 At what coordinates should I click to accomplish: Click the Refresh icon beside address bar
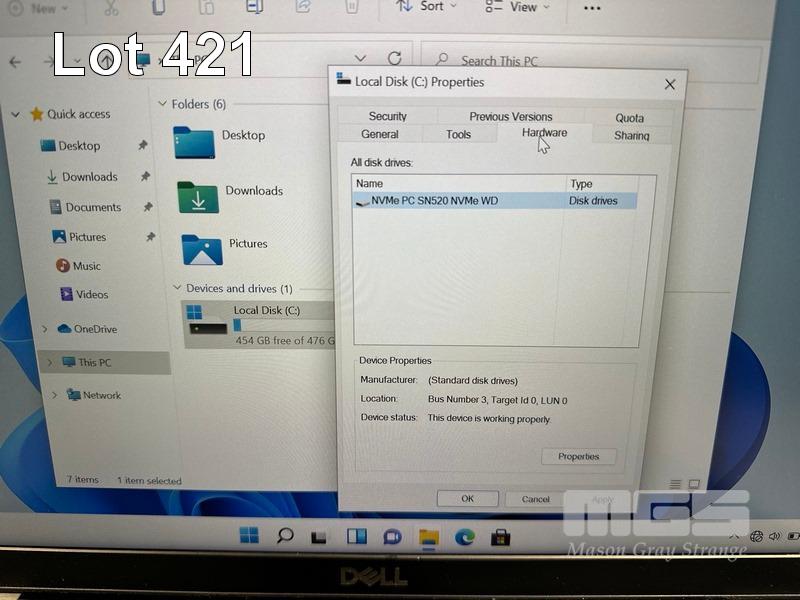(x=394, y=59)
